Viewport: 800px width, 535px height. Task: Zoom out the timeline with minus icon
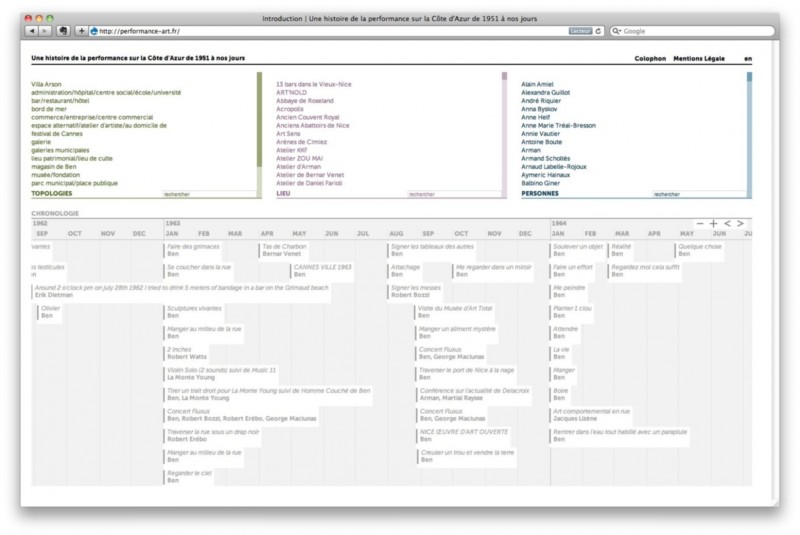(x=700, y=223)
